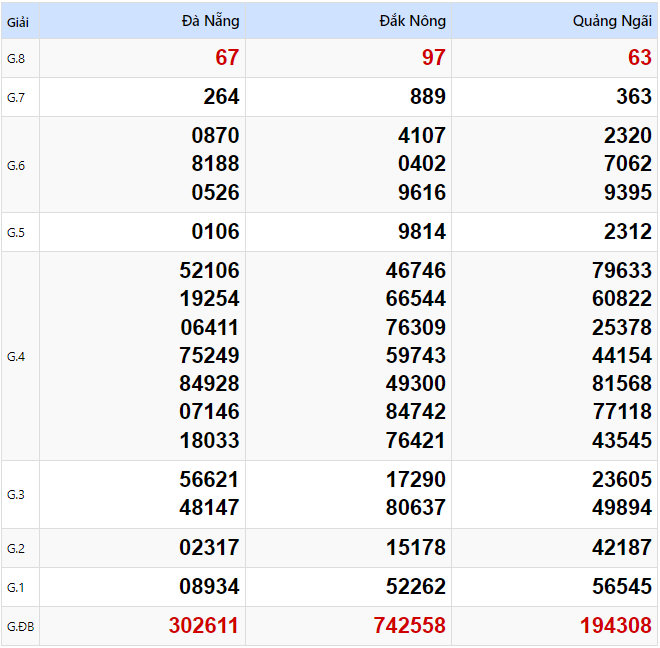Select the Quảng Ngãi column header
The image size is (660, 648).
pos(612,21)
